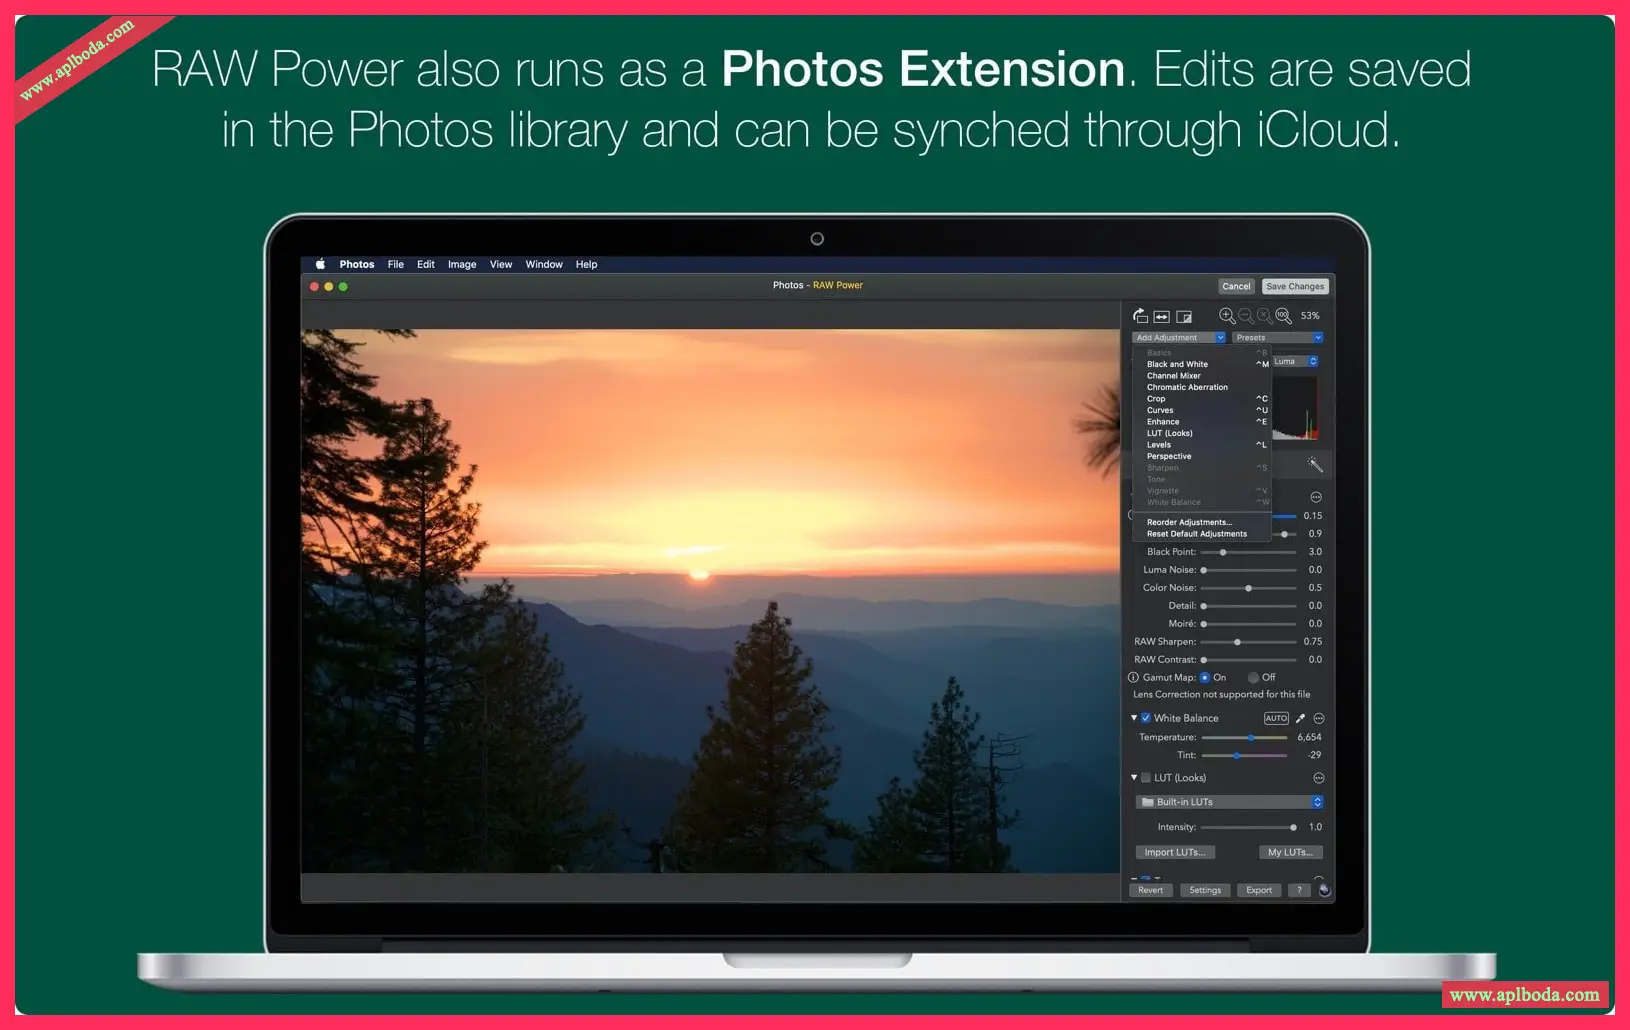Click Import LUTs… button
The image size is (1630, 1030).
[1175, 852]
